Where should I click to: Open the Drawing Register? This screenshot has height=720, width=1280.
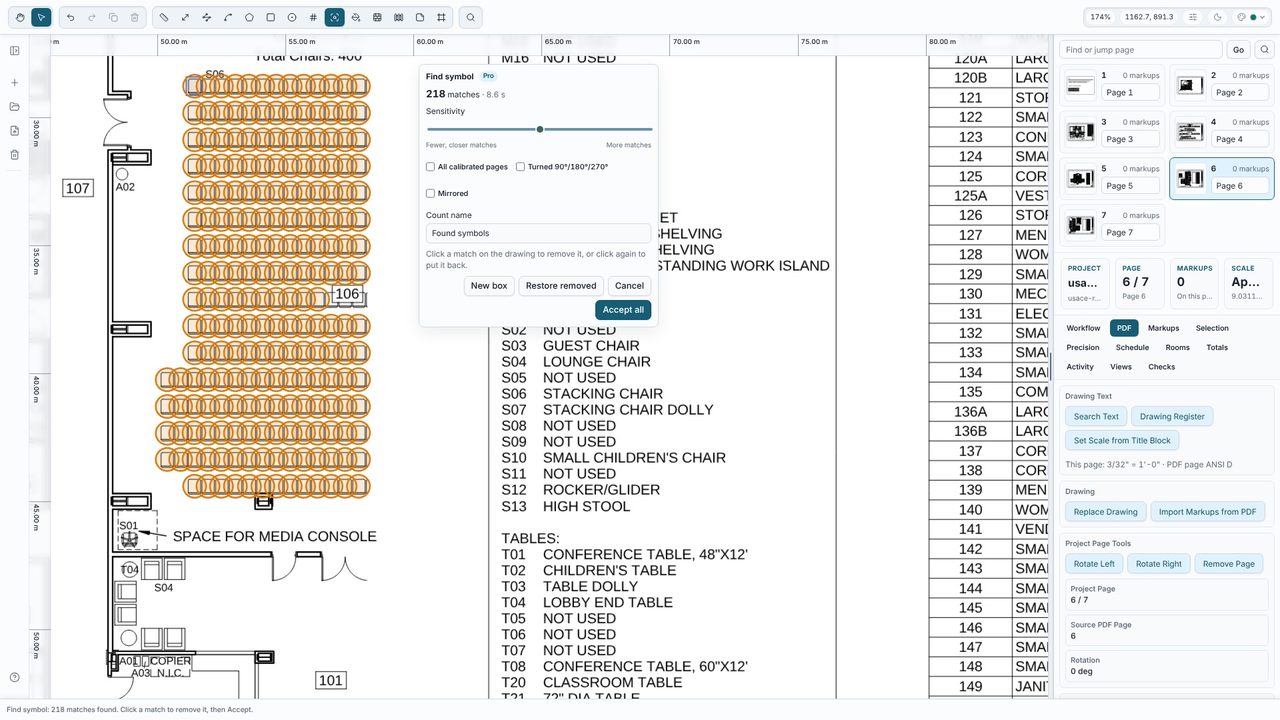click(x=1172, y=416)
